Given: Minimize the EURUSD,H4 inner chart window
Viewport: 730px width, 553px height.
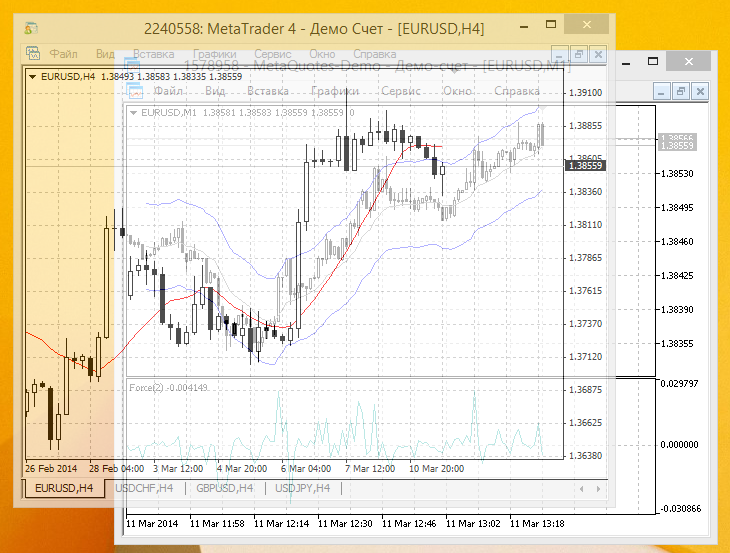Looking at the screenshot, I should 560,54.
